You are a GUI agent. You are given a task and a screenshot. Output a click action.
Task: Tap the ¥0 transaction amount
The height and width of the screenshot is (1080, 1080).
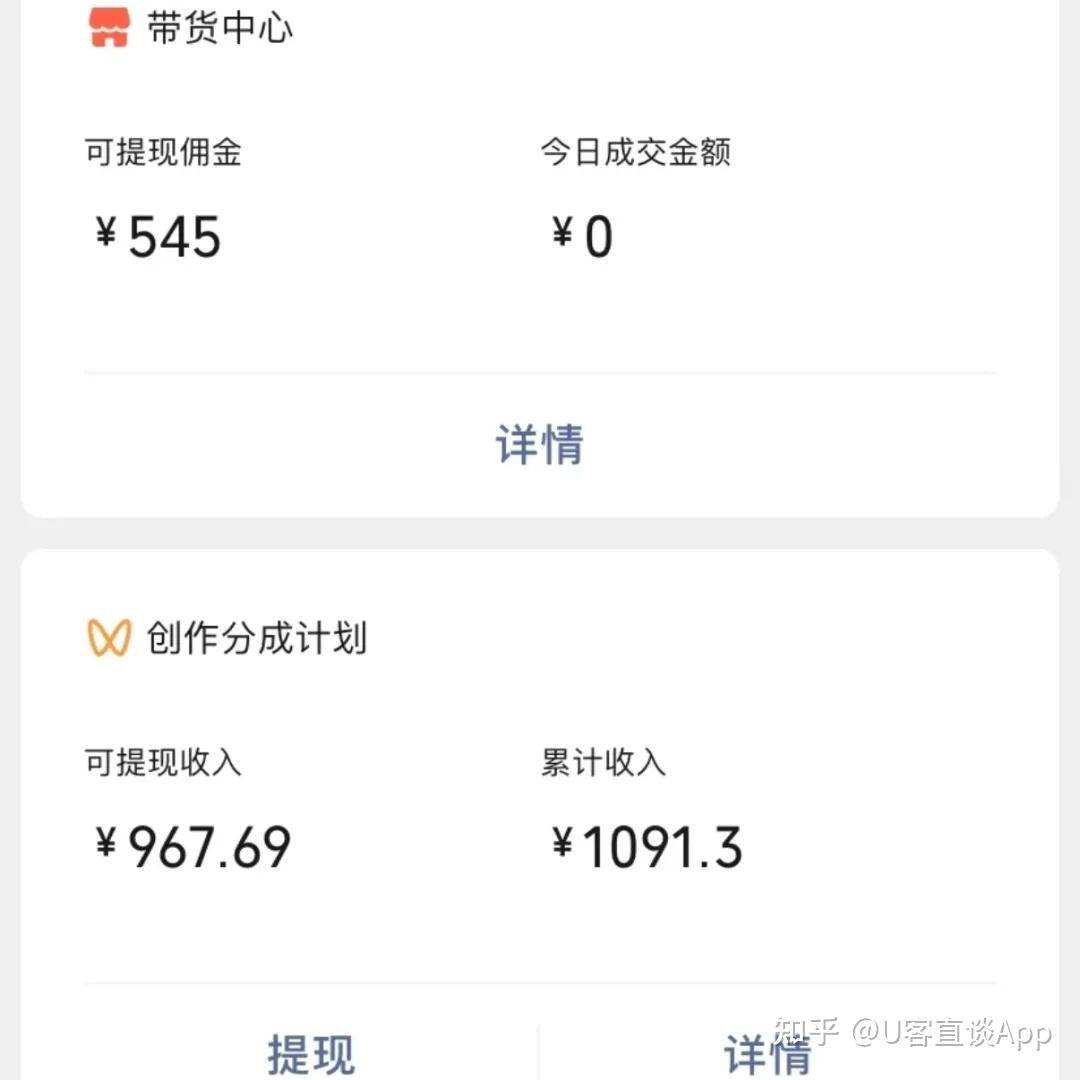[x=583, y=238]
